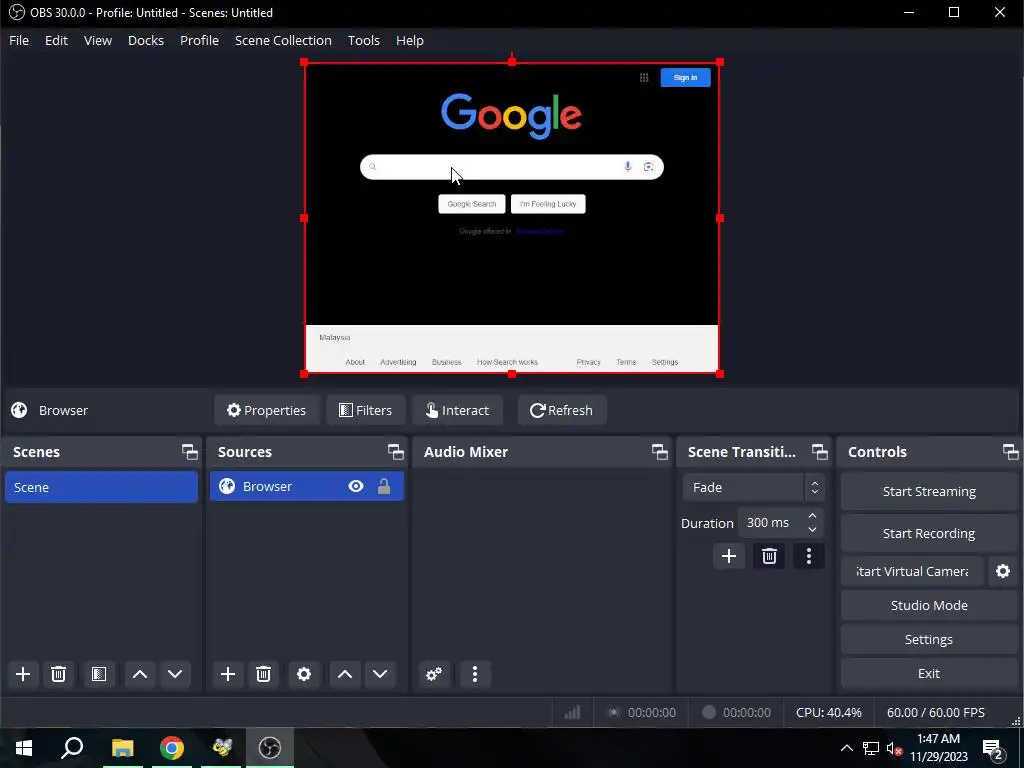Image resolution: width=1024 pixels, height=768 pixels.
Task: Open the Scene Collection menu
Action: pyautogui.click(x=283, y=40)
